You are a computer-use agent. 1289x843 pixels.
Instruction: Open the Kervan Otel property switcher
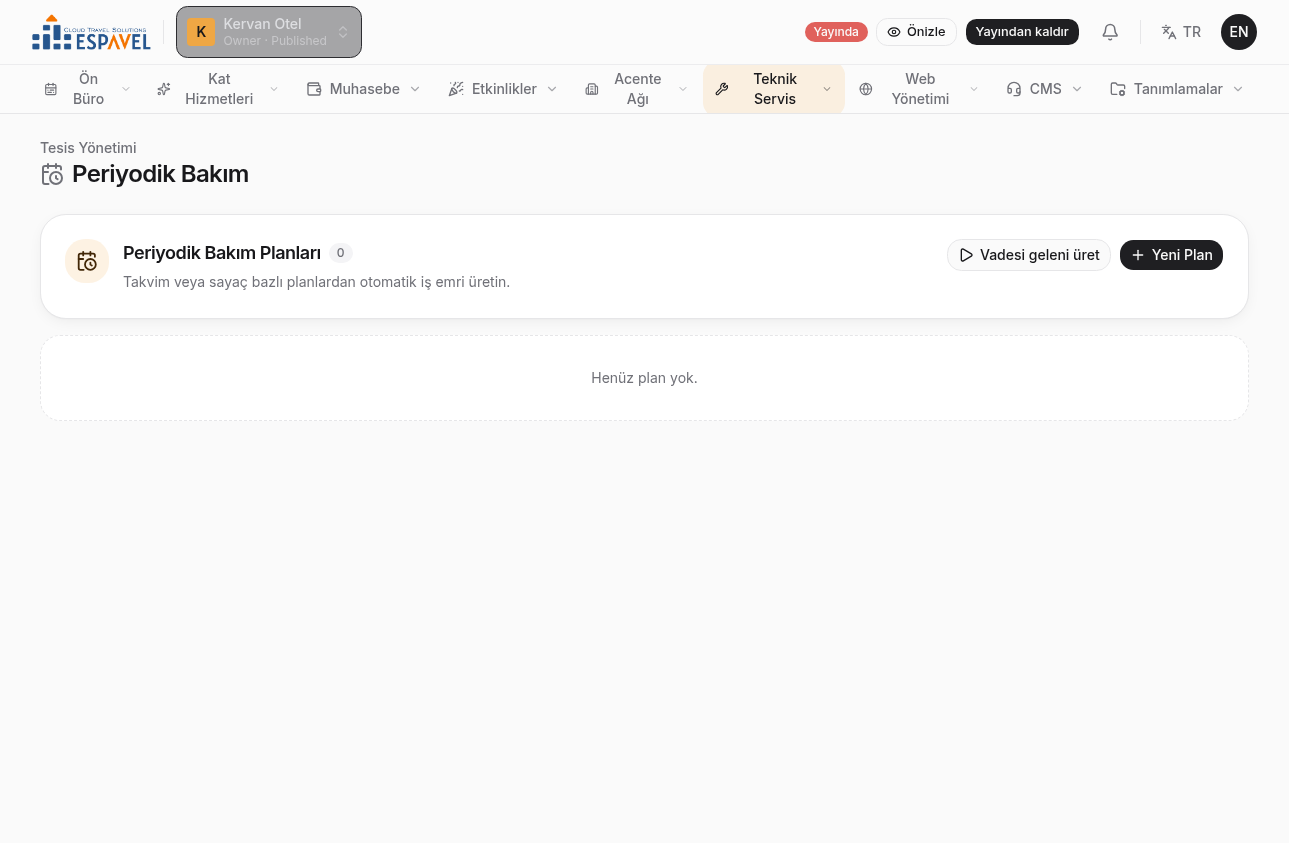269,32
